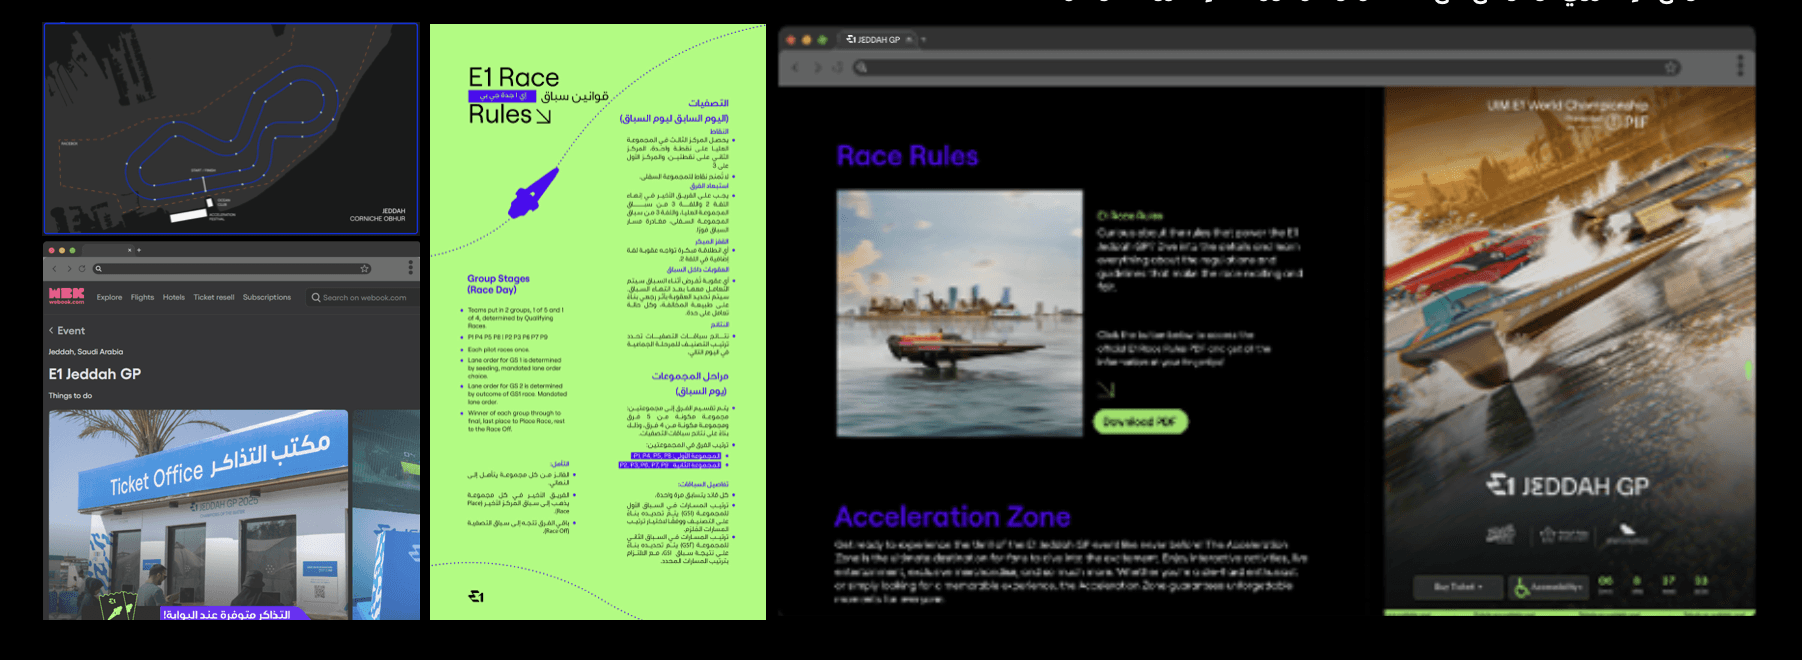Click the Things to do label
Screen dimensions: 1802x660
(70, 396)
